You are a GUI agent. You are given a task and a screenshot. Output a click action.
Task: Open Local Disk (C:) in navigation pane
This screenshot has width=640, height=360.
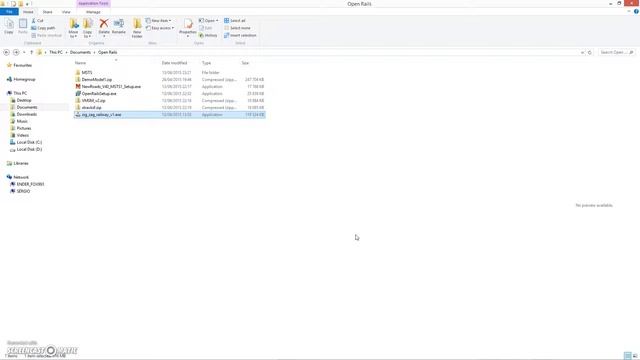tap(29, 142)
